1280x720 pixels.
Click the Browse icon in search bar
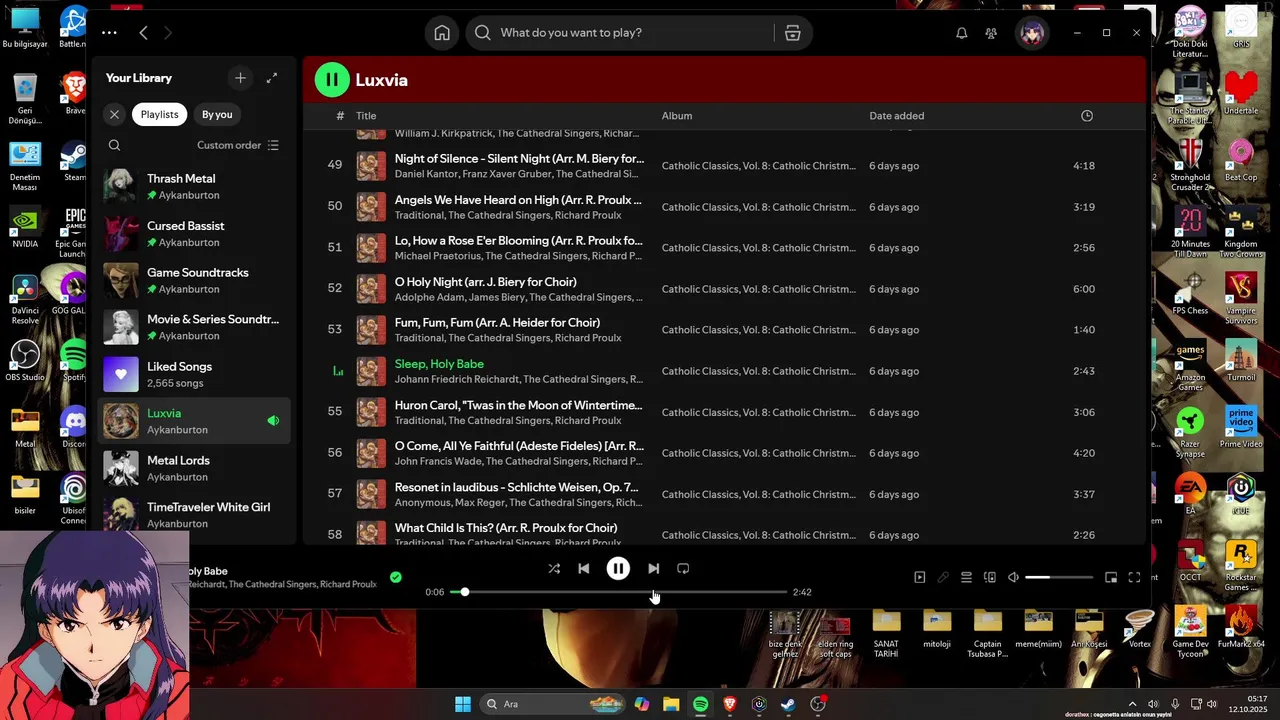click(793, 33)
